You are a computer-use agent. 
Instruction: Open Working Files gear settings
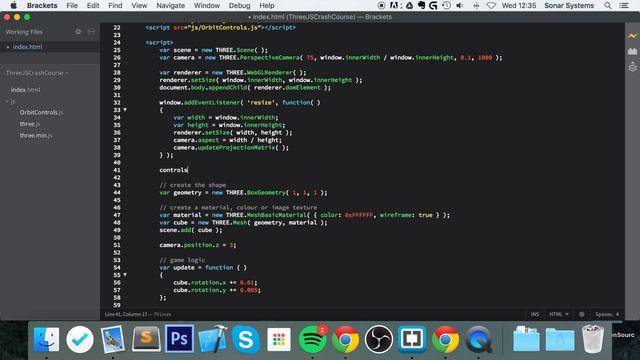(78, 31)
